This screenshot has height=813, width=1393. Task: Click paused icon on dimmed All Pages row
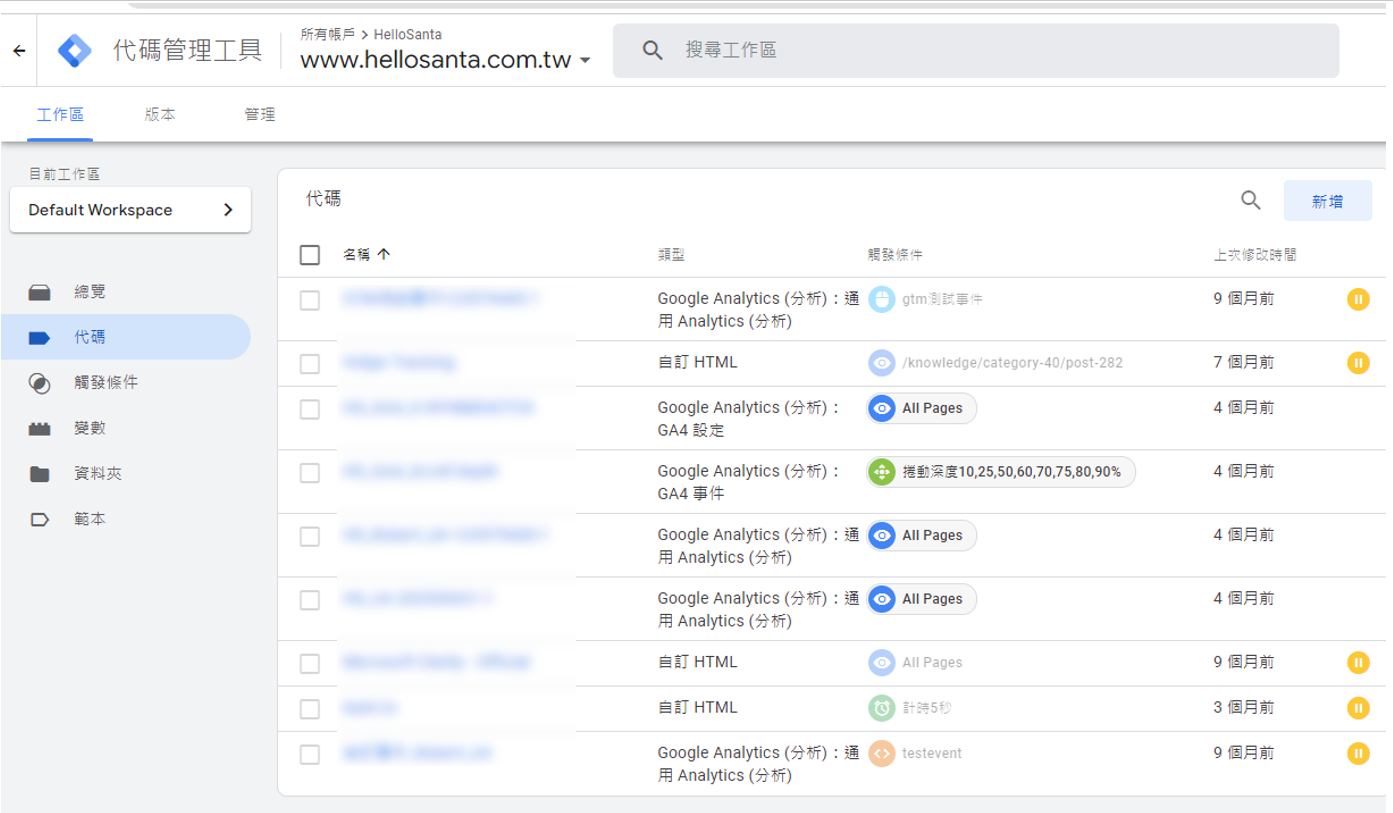point(1358,662)
